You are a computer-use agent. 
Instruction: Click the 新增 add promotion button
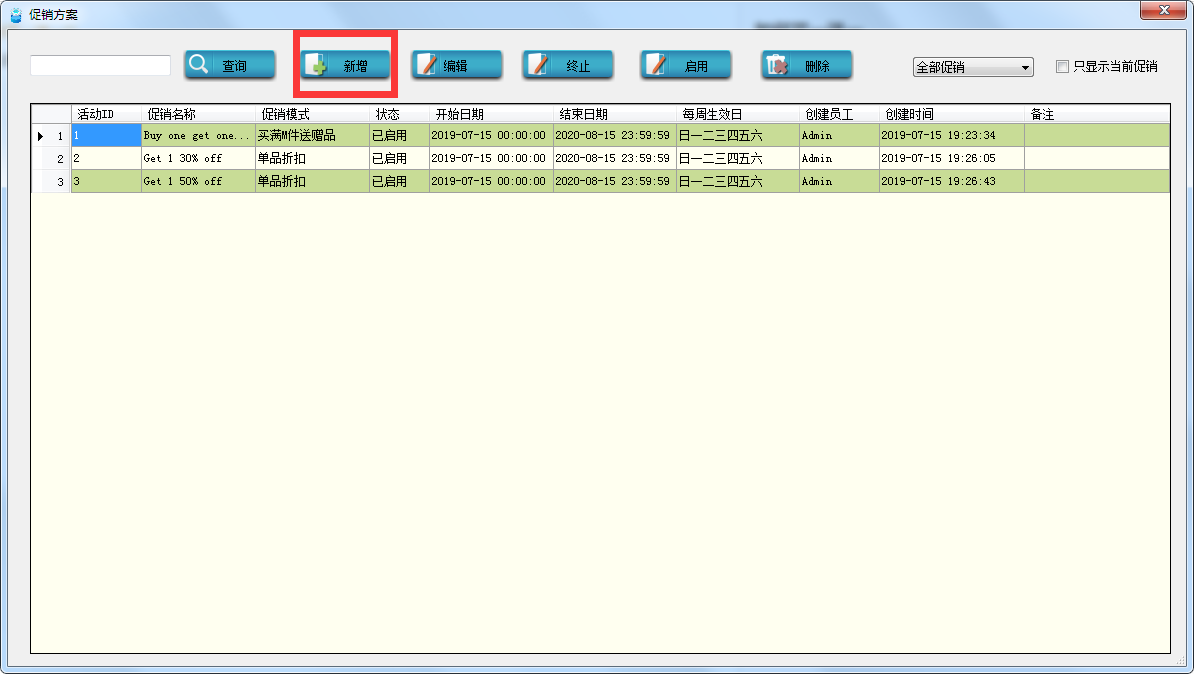click(345, 65)
